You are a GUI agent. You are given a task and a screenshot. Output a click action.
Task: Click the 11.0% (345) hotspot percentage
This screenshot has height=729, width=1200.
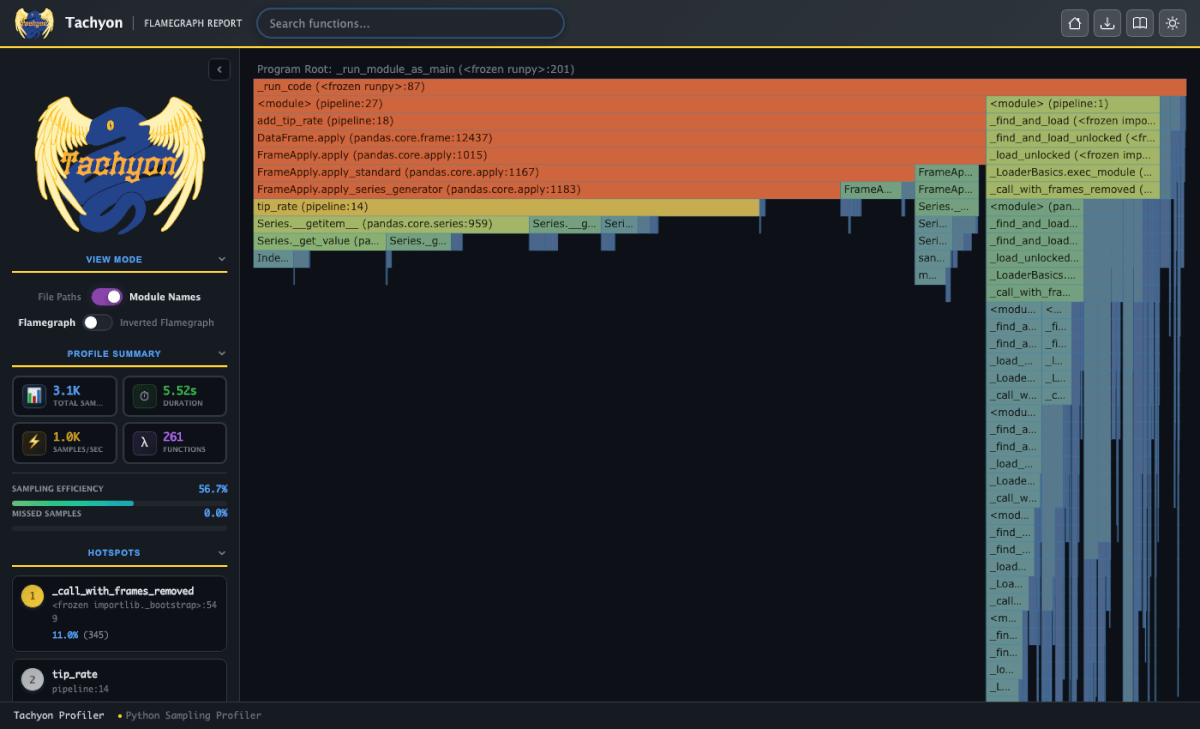coord(80,635)
